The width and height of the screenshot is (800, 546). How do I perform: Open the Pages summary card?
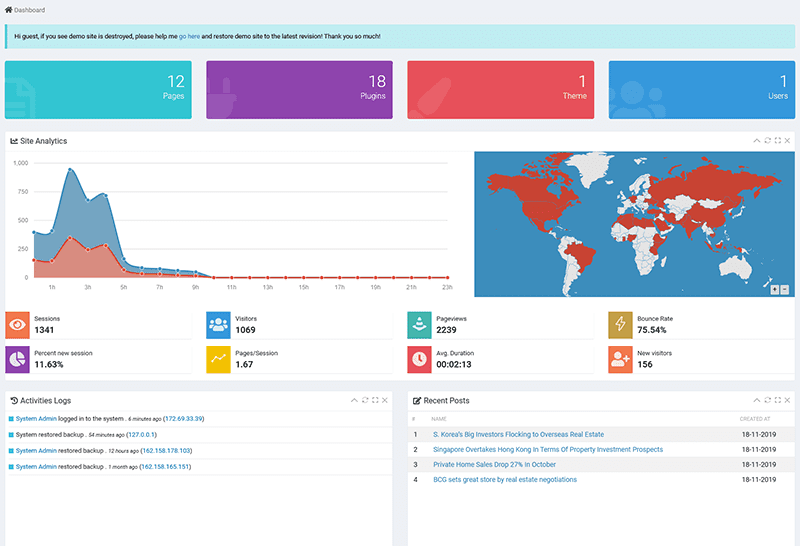(x=98, y=90)
